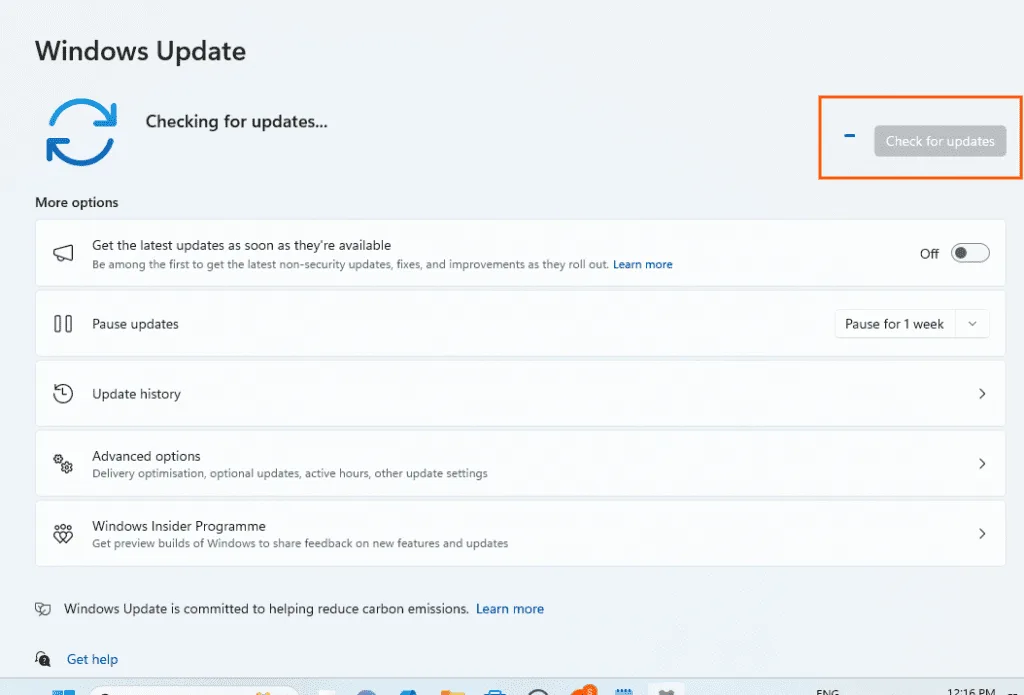Click the taskbar clock showing 12:16 PM
1024x695 pixels.
click(971, 690)
